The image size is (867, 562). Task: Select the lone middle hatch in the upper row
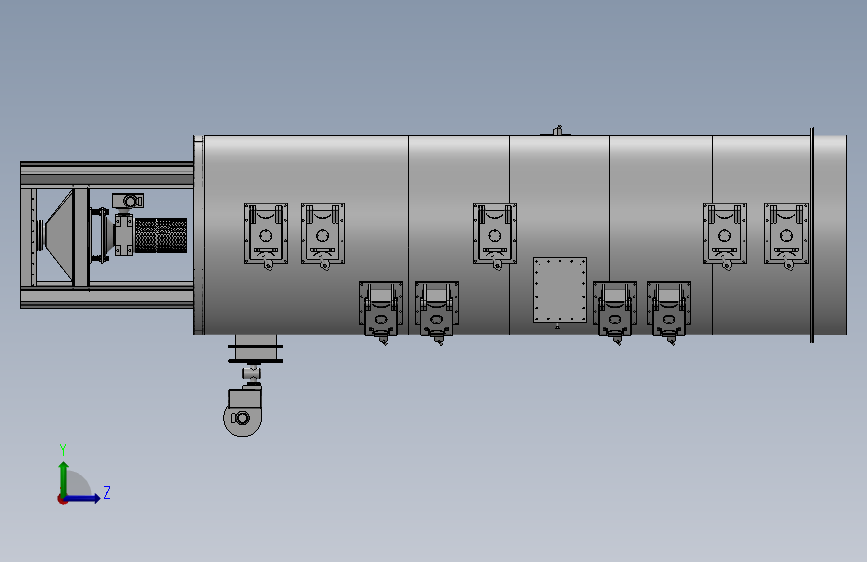[x=495, y=235]
